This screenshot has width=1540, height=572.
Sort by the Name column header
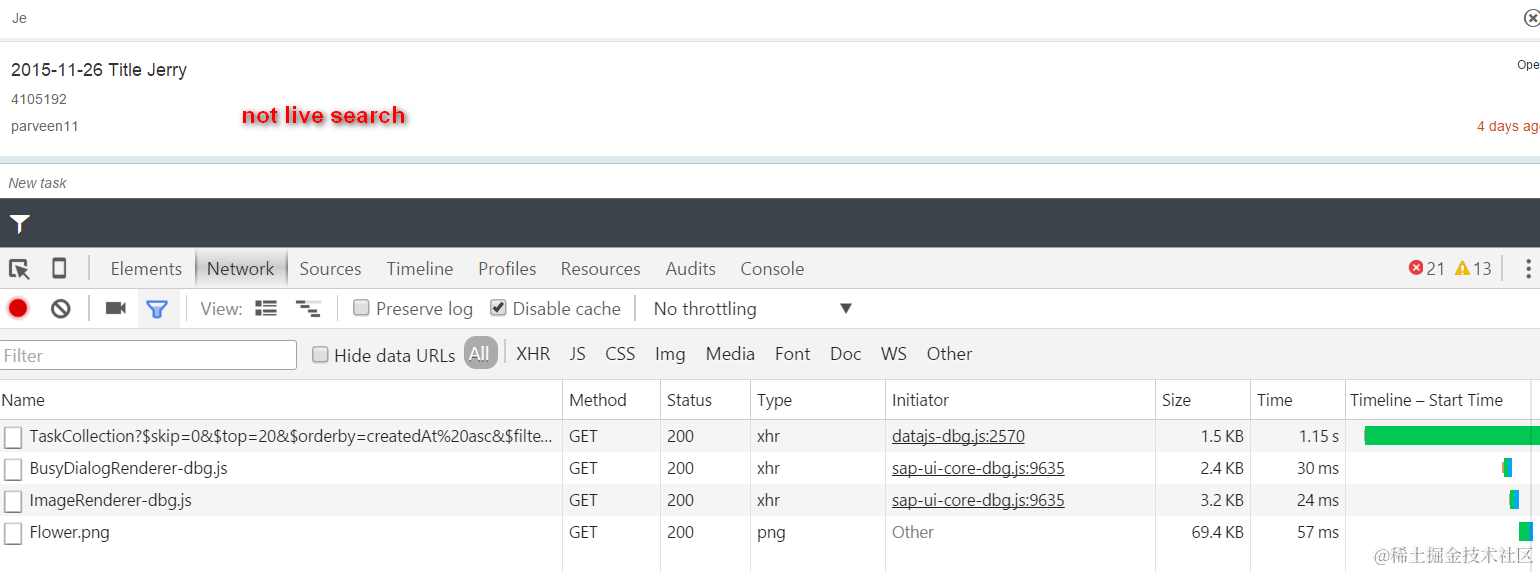(x=281, y=400)
